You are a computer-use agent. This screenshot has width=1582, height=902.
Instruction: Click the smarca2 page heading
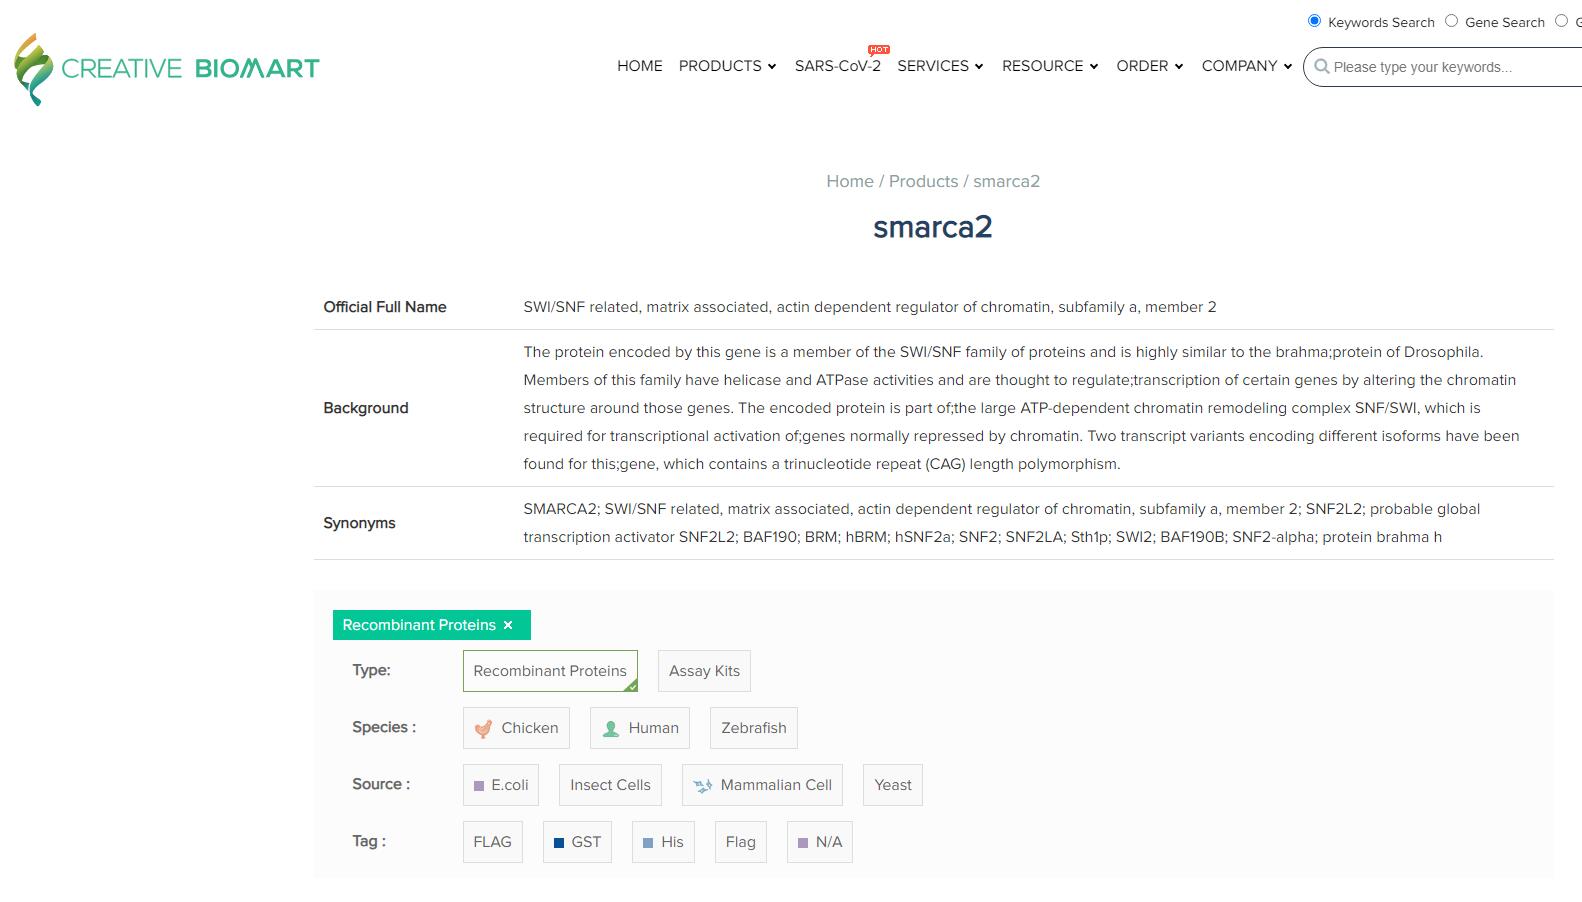click(x=933, y=227)
